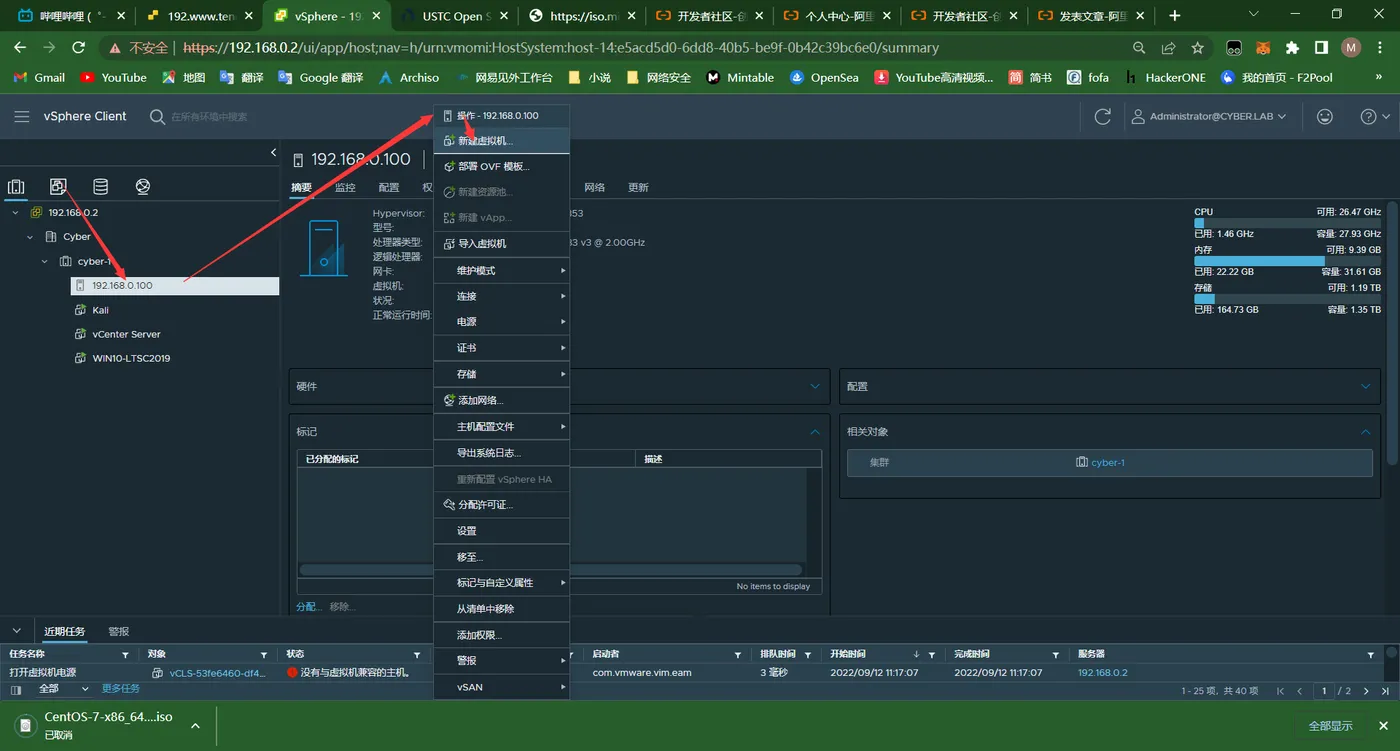Open the help question mark menu
The image size is (1400, 751).
[x=1375, y=117]
